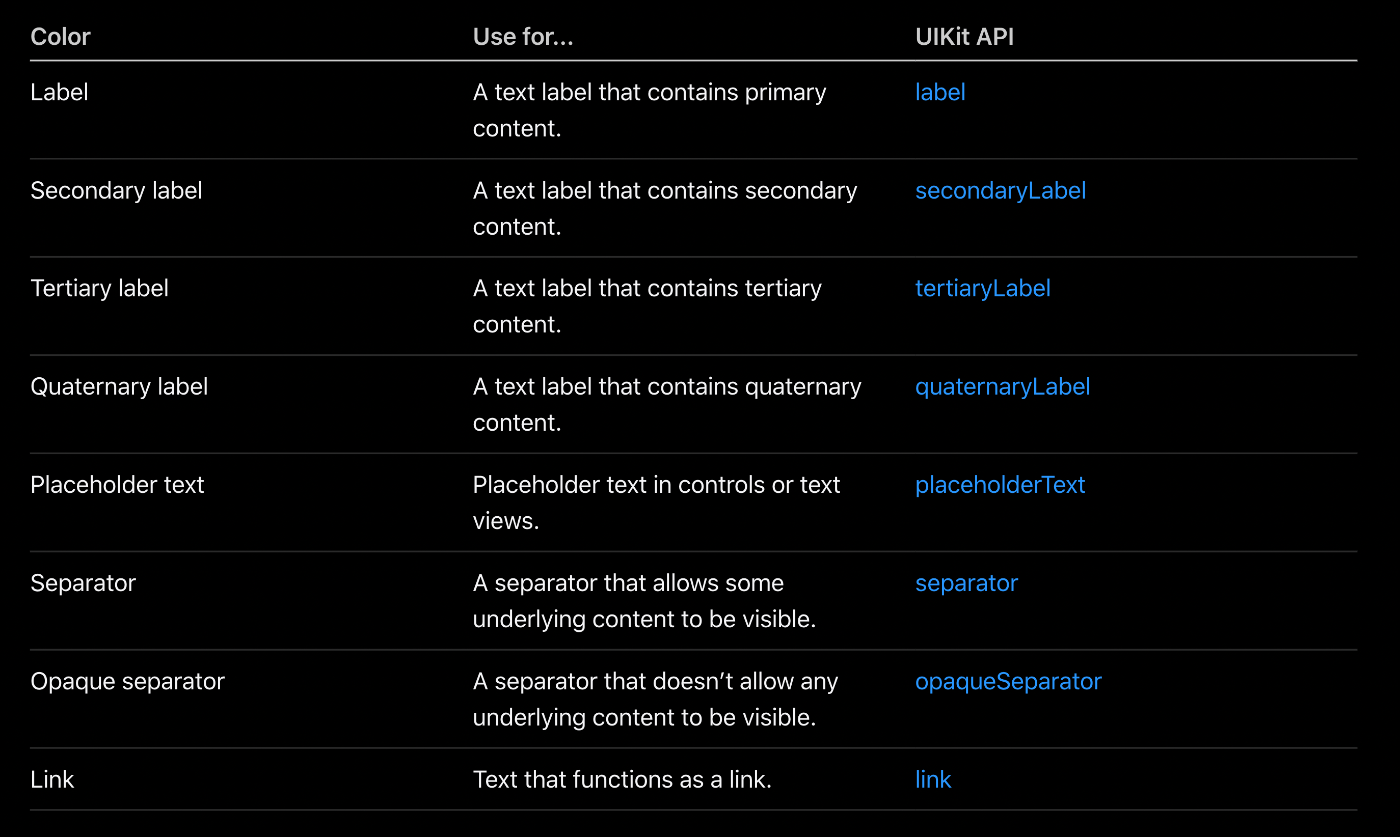The image size is (1400, 837).
Task: Click the UIKit API column header
Action: coord(965,37)
